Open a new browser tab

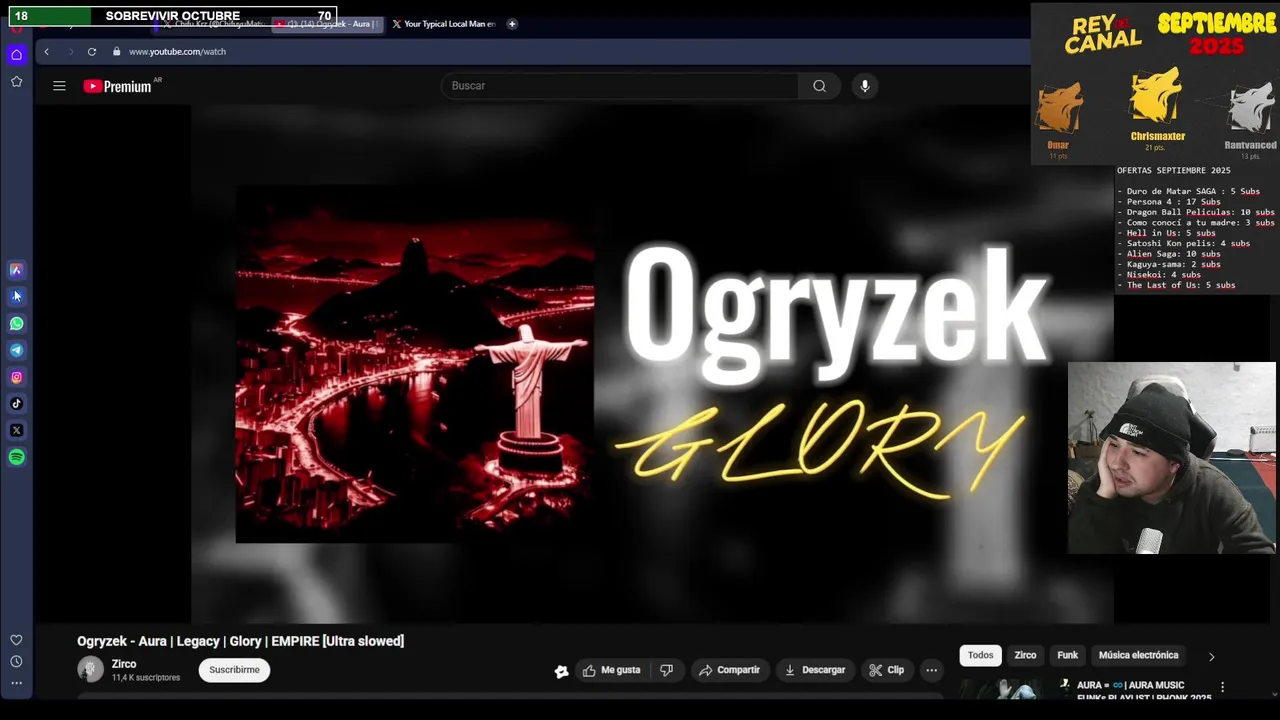coord(512,24)
